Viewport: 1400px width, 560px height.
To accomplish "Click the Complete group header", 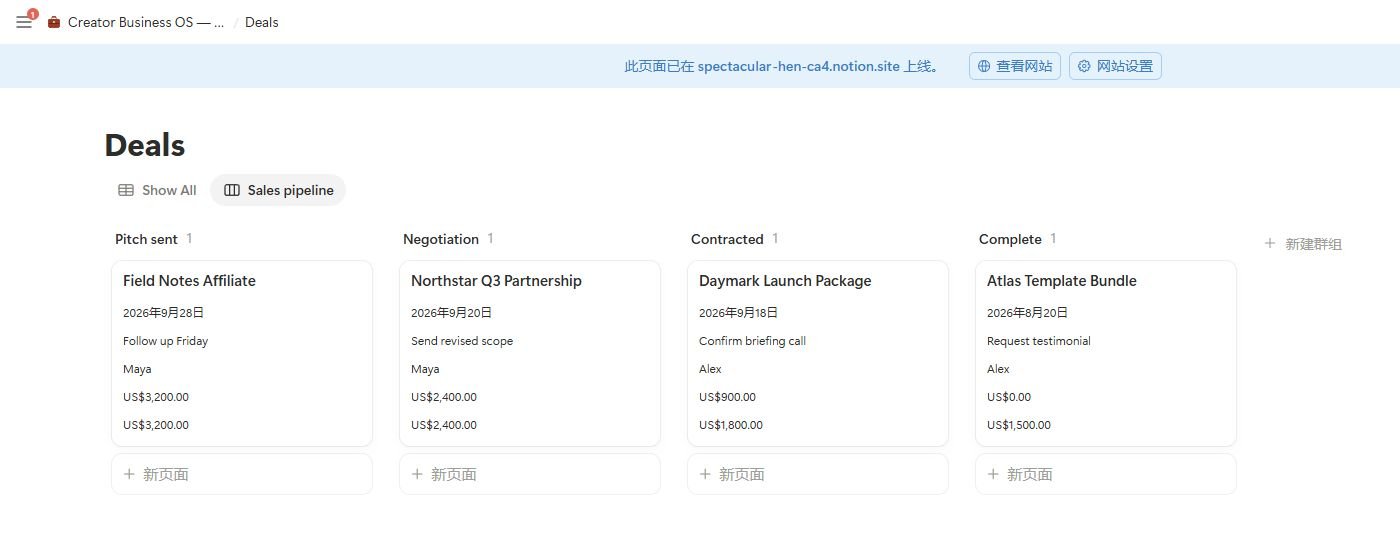I will (1010, 239).
